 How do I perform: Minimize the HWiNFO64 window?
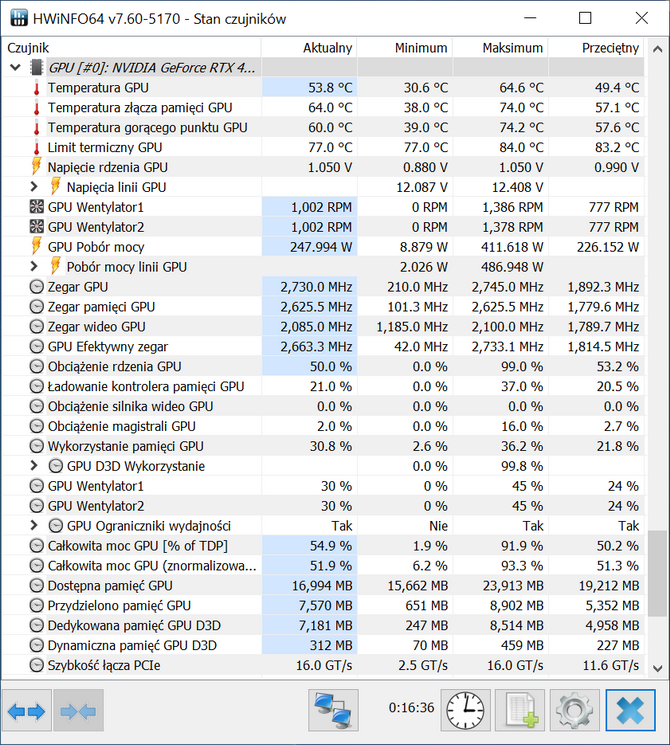[x=530, y=18]
